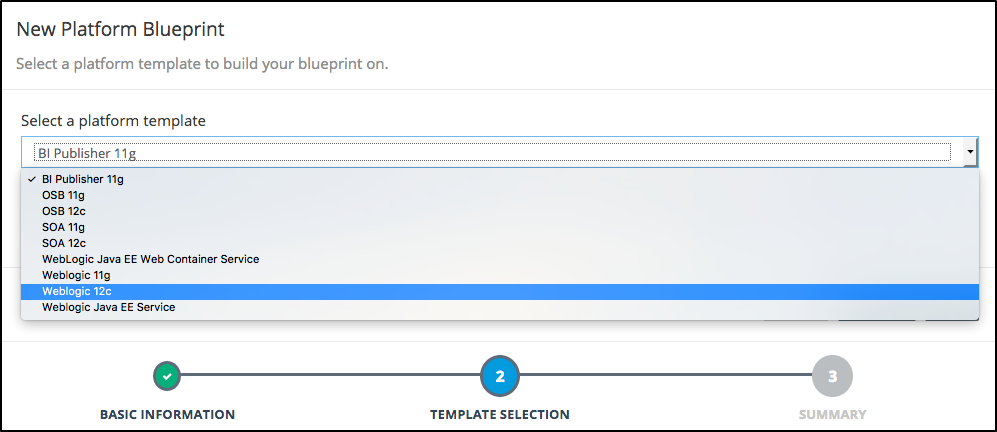Click the green checkmark step icon
997x432 pixels.
click(167, 376)
